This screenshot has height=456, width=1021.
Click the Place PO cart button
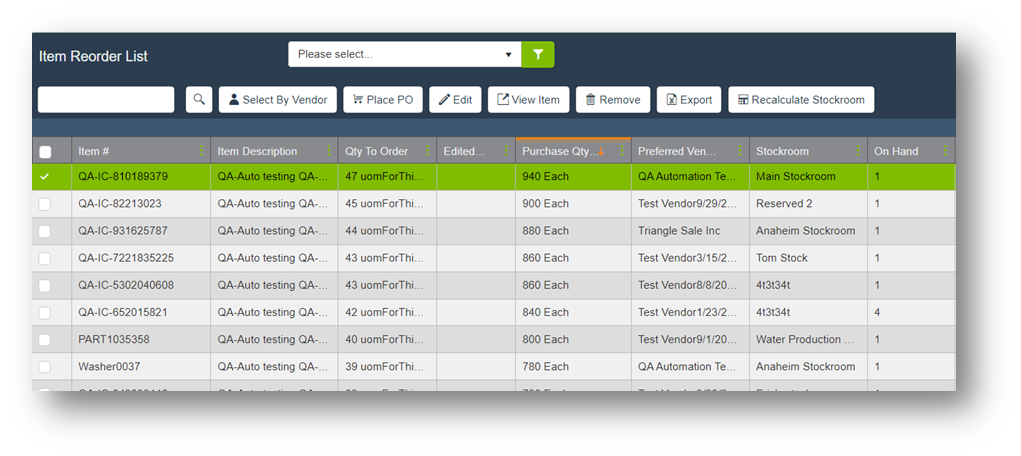click(382, 99)
